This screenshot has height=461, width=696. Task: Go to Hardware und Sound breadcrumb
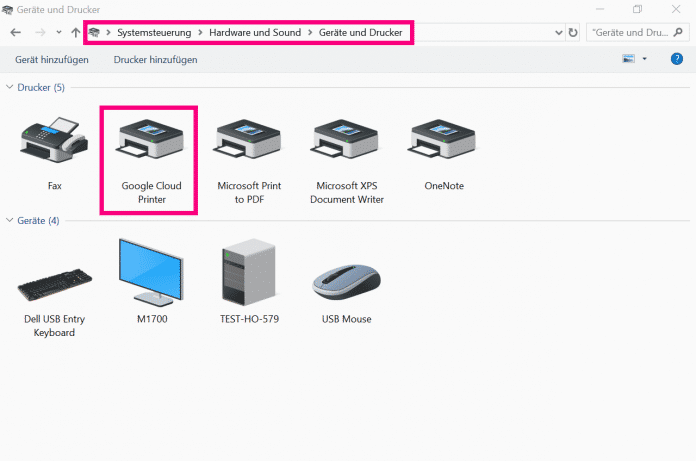point(256,32)
